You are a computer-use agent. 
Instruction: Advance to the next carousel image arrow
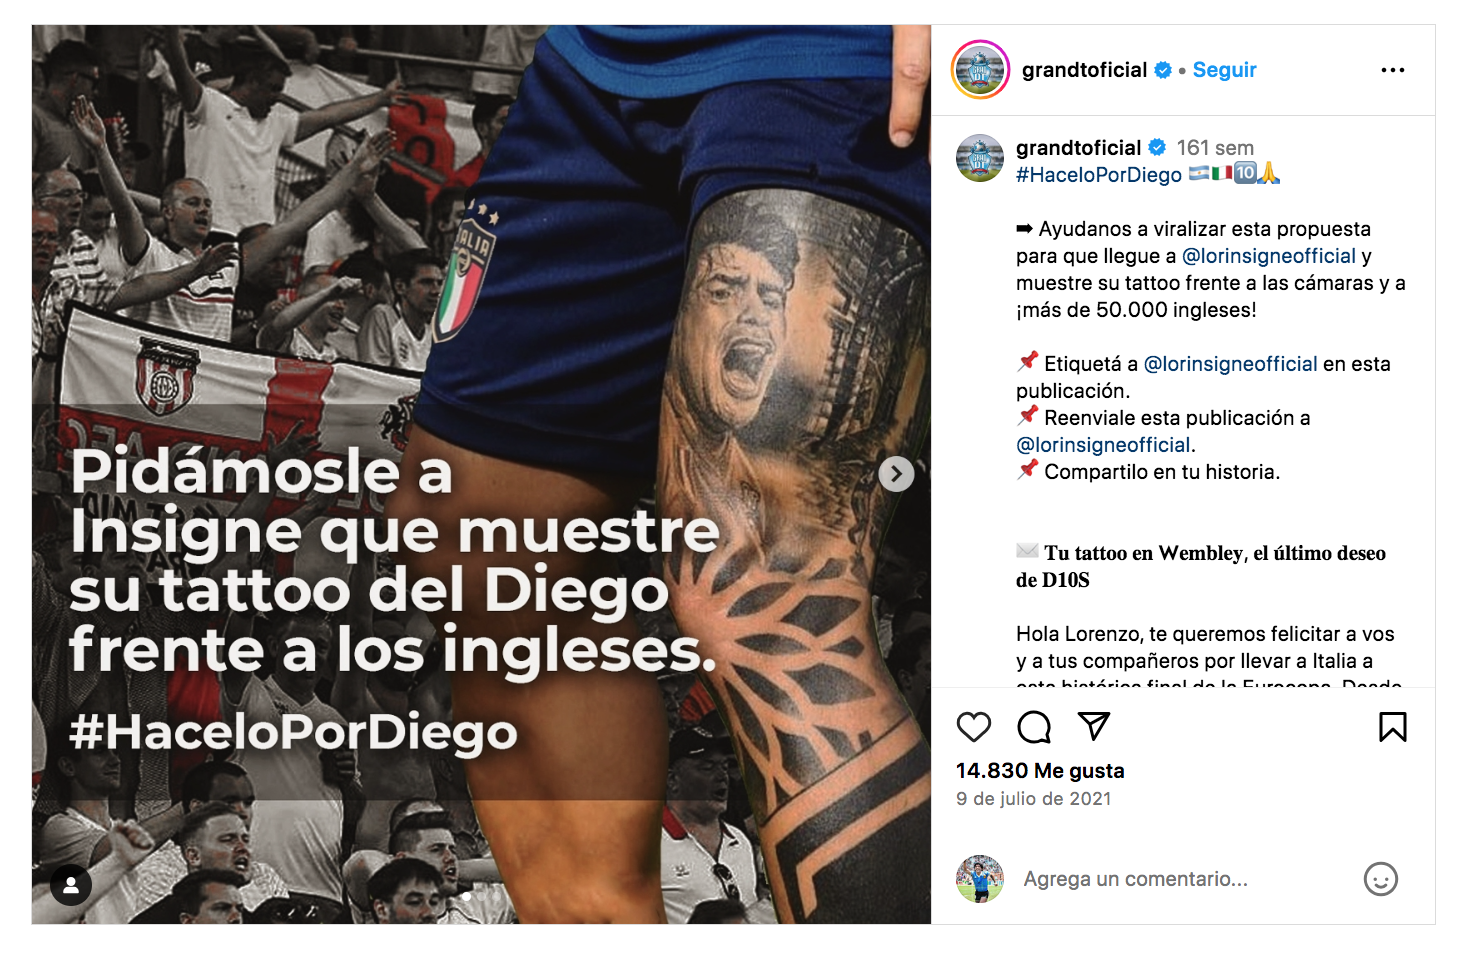[896, 474]
